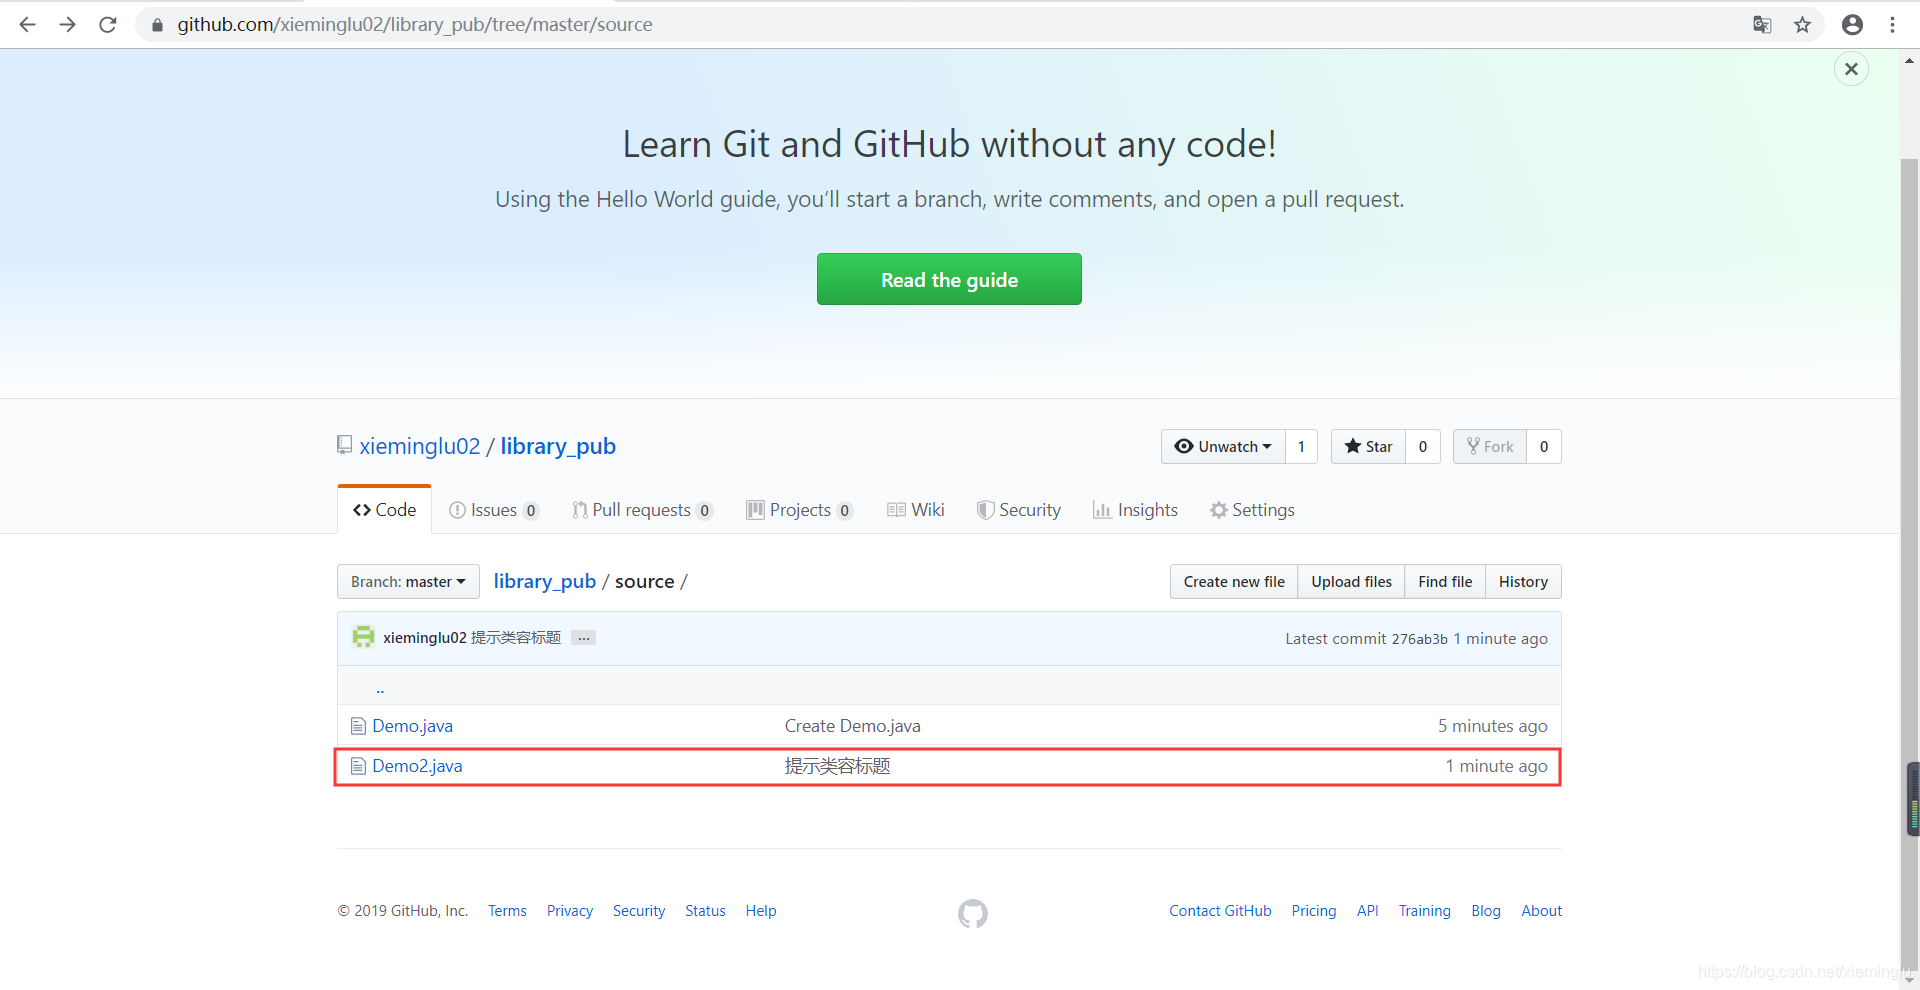Switch to the Issues tab
This screenshot has height=990, width=1920.
(494, 510)
